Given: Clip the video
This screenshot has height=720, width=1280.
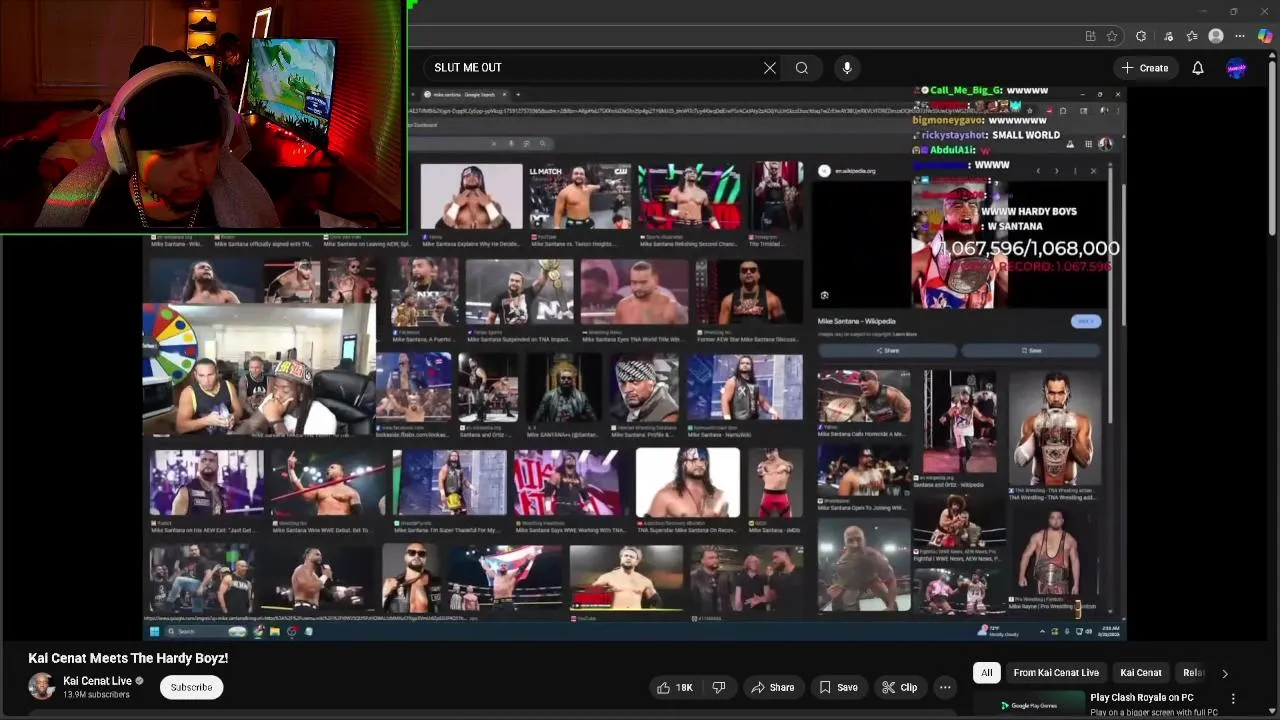Looking at the screenshot, I should point(899,687).
